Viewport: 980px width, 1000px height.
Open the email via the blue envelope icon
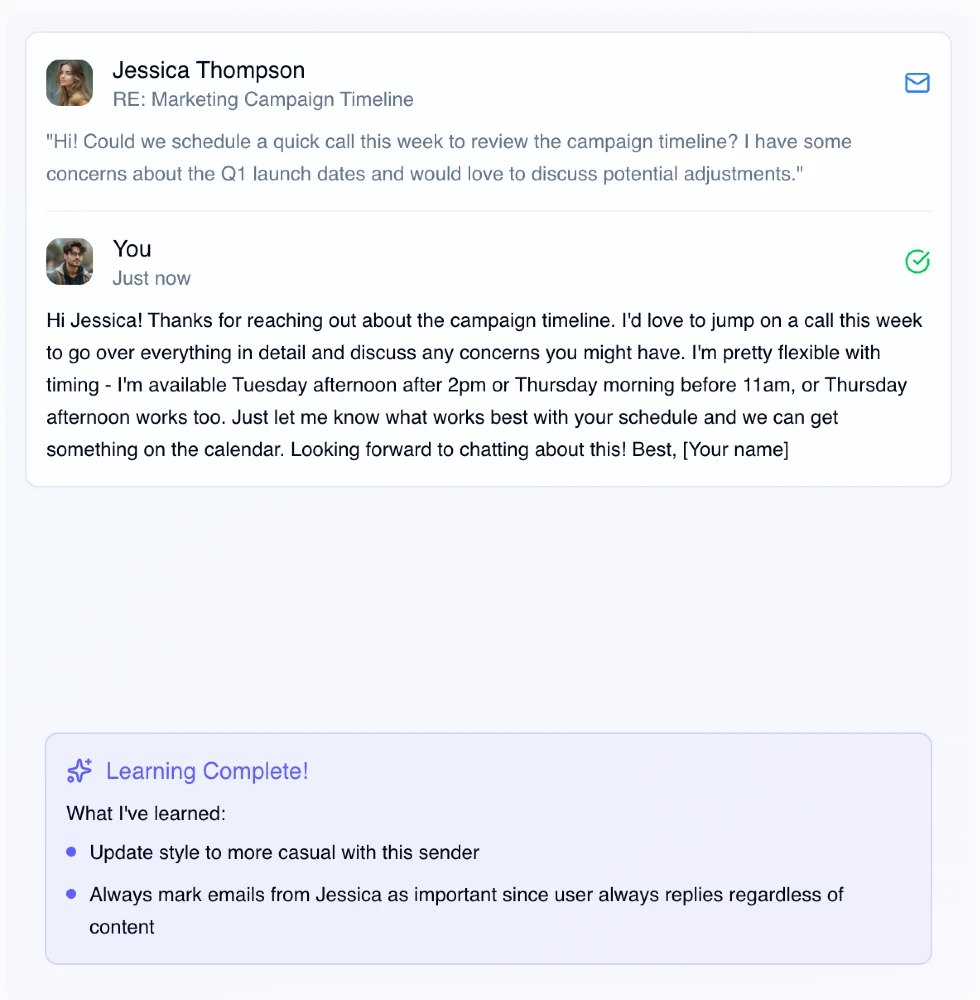pyautogui.click(x=917, y=84)
